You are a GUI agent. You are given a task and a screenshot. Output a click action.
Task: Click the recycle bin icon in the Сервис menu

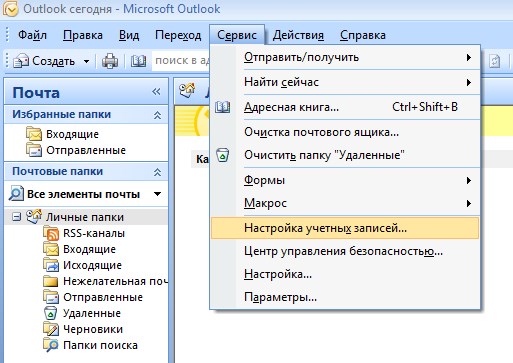222,155
